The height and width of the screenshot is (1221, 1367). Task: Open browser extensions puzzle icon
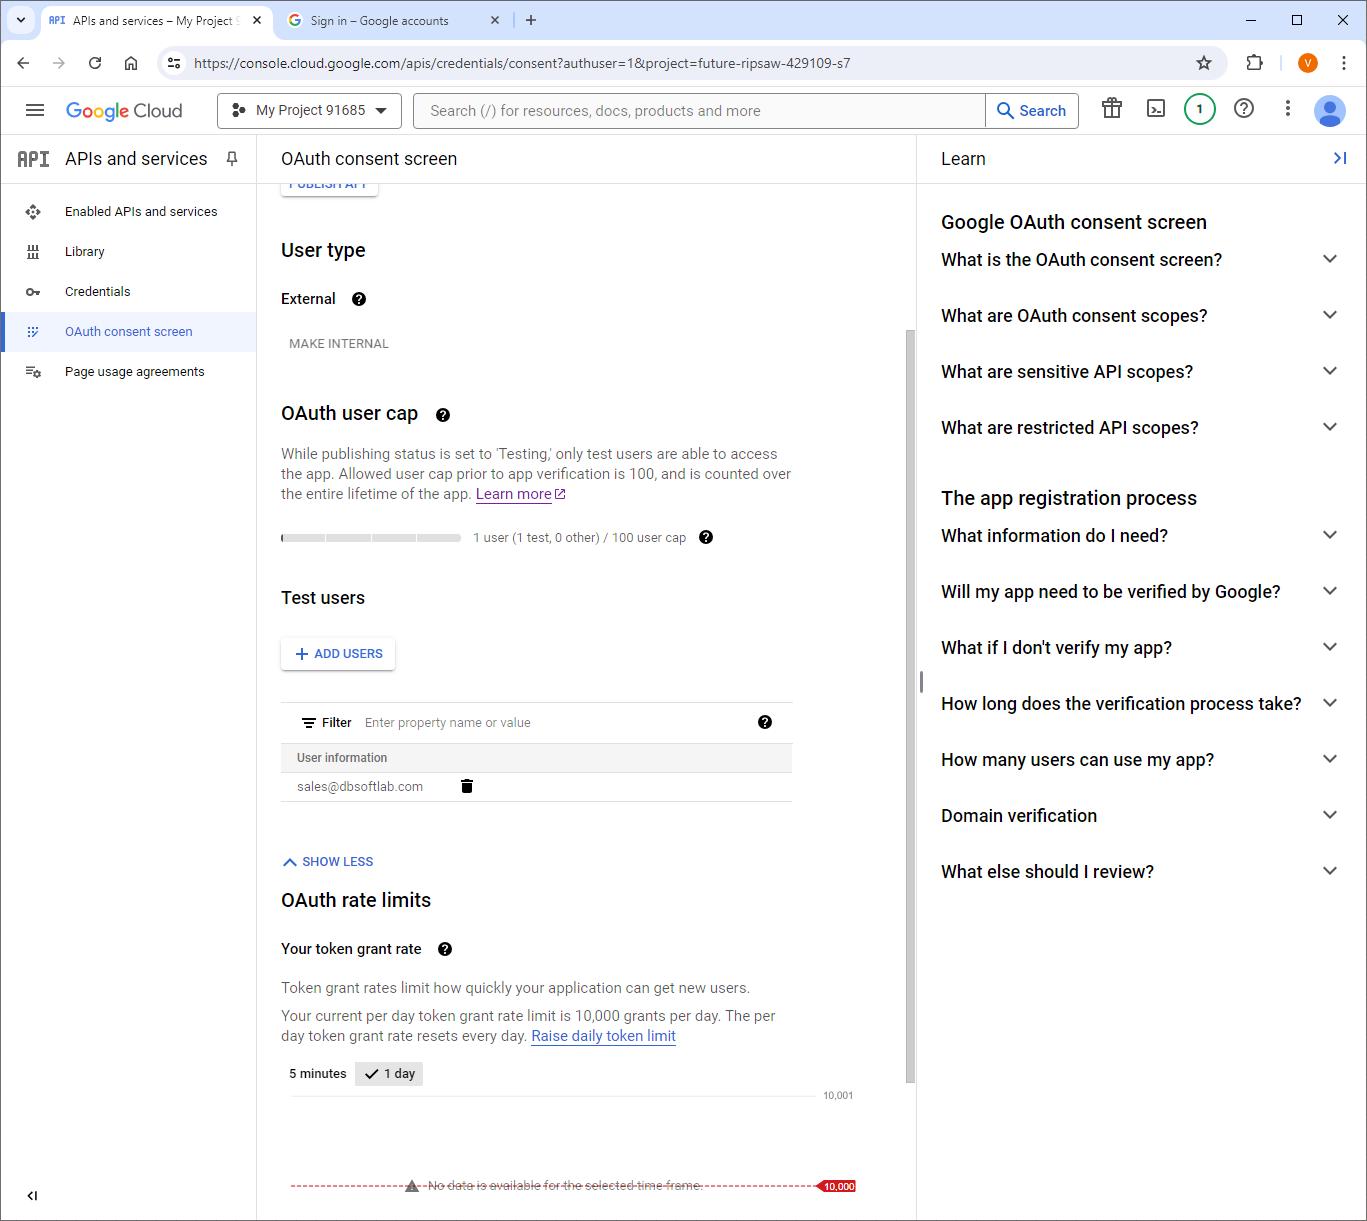click(x=1254, y=63)
